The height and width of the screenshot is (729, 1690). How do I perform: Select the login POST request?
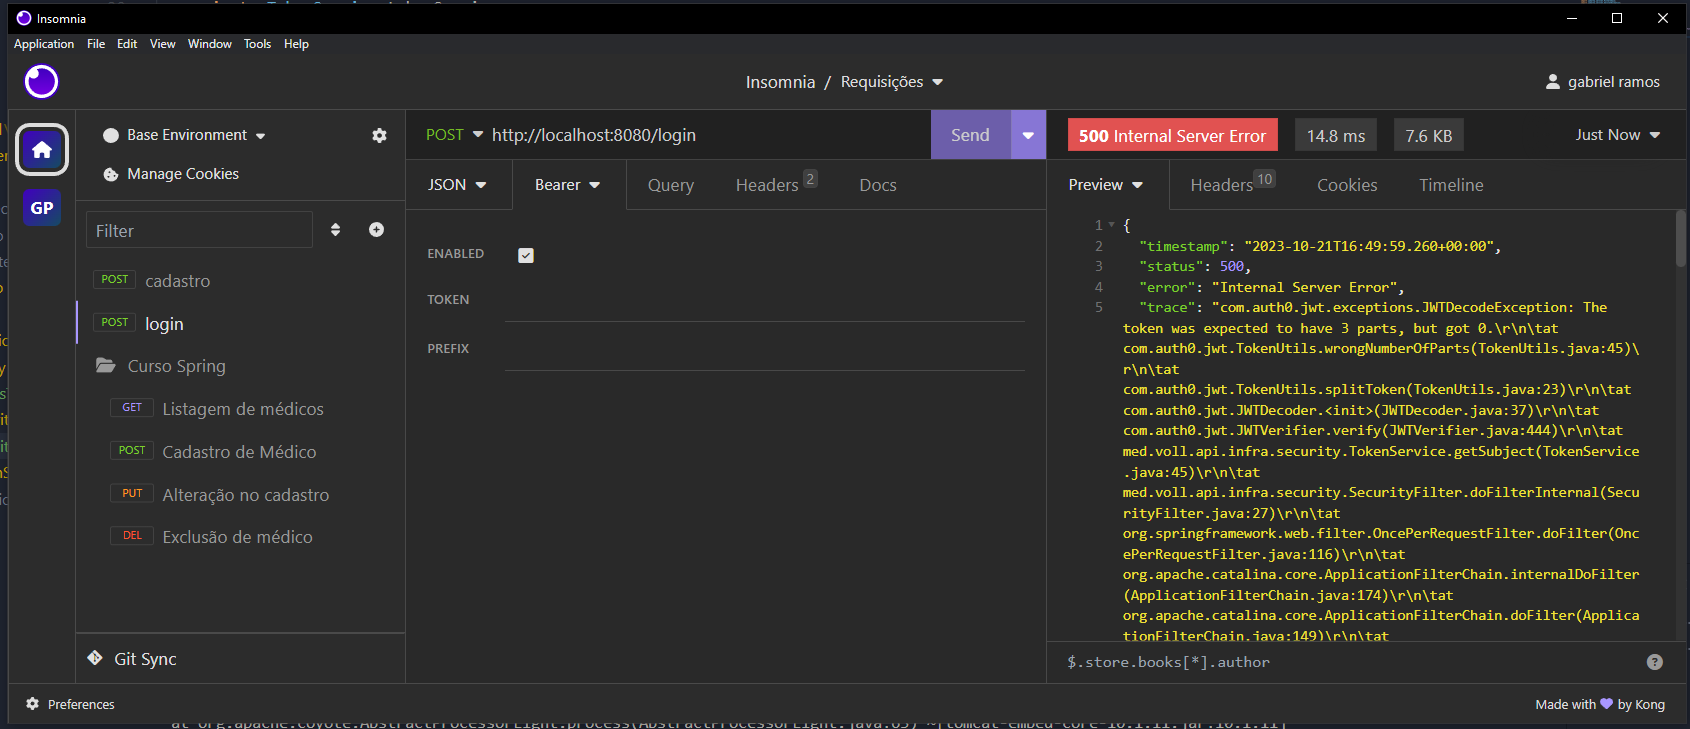(x=240, y=324)
